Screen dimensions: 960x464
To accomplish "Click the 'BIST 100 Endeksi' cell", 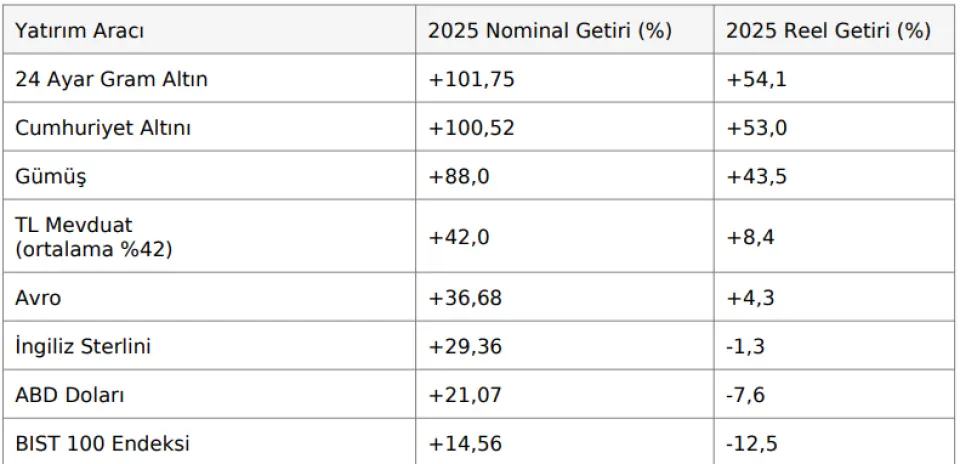I will [102, 443].
